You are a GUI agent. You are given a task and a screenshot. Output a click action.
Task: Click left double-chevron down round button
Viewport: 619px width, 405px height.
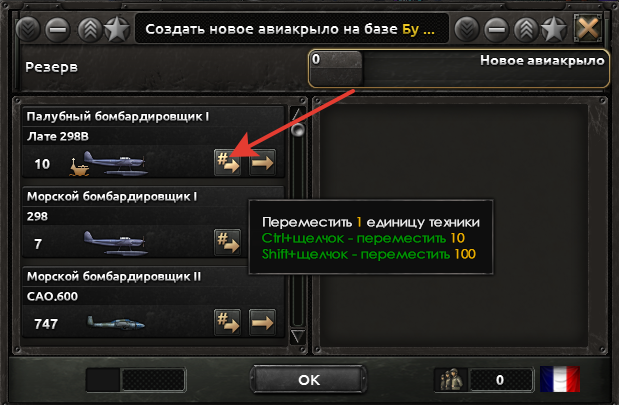point(28,29)
